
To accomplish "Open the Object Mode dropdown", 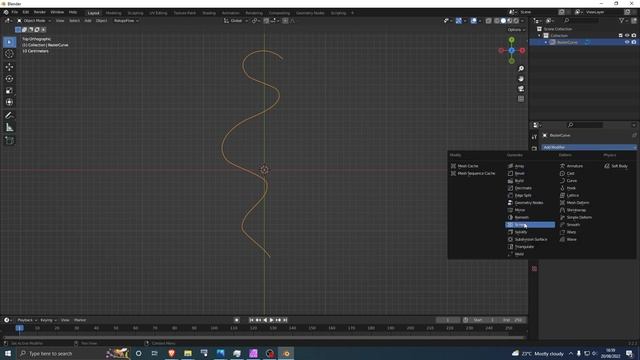I will click(x=34, y=20).
